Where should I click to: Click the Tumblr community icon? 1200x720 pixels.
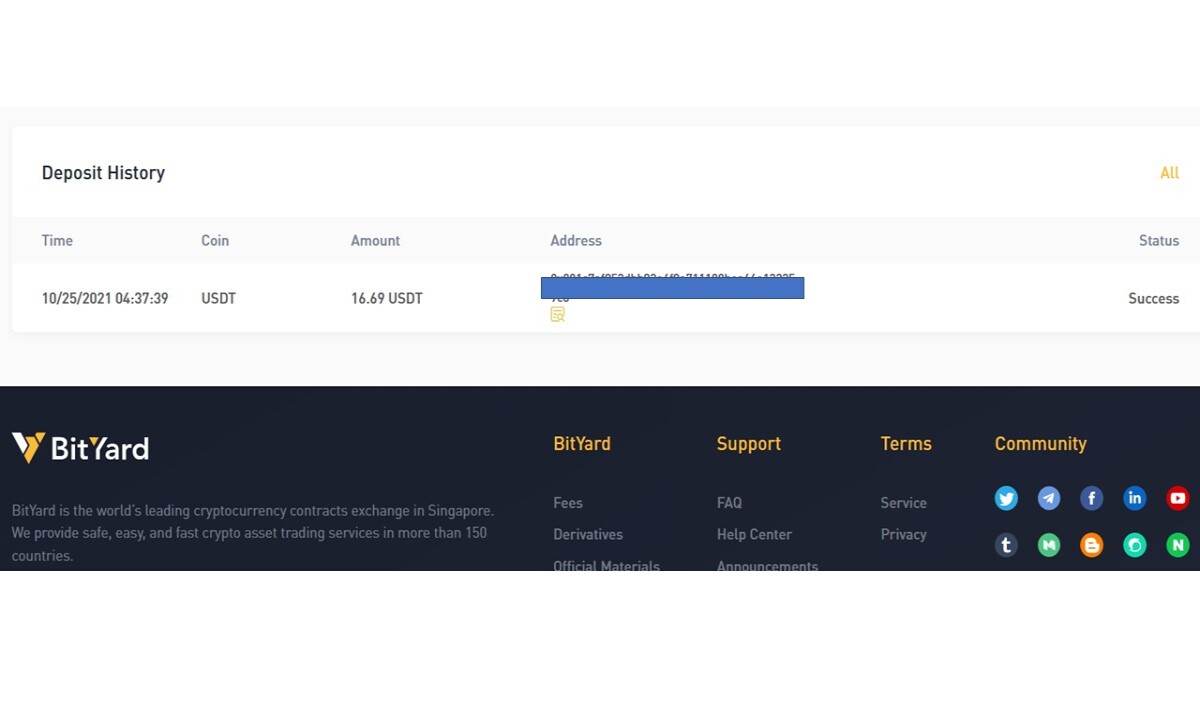(1006, 545)
